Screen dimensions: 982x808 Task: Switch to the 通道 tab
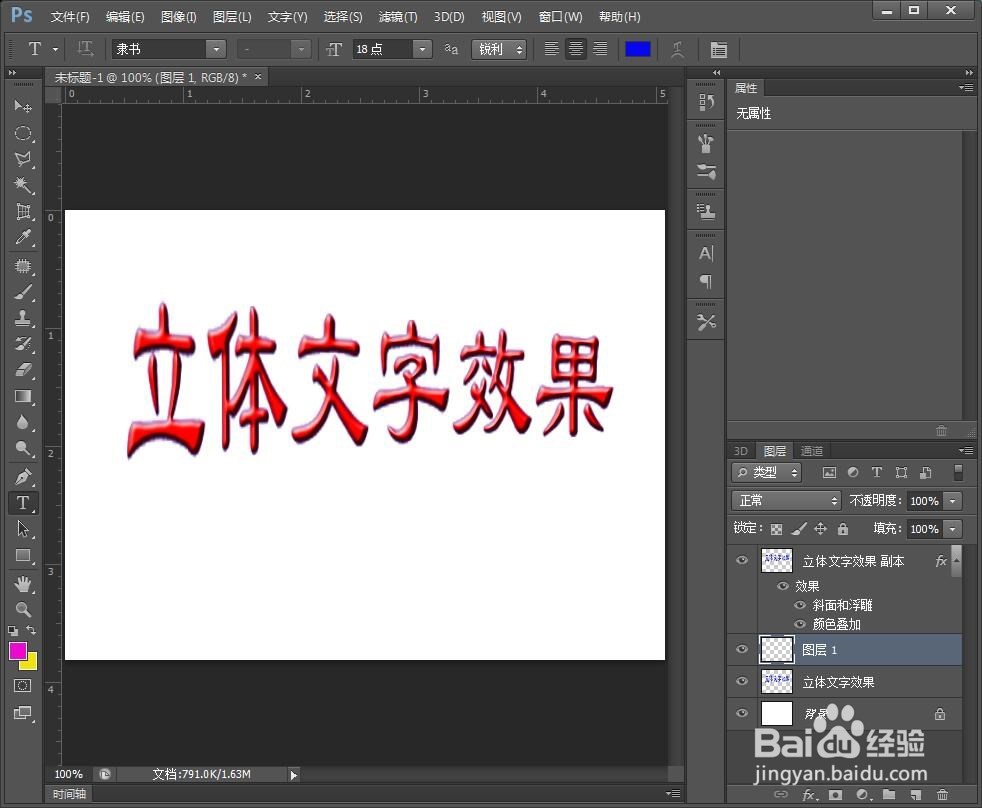pyautogui.click(x=812, y=450)
